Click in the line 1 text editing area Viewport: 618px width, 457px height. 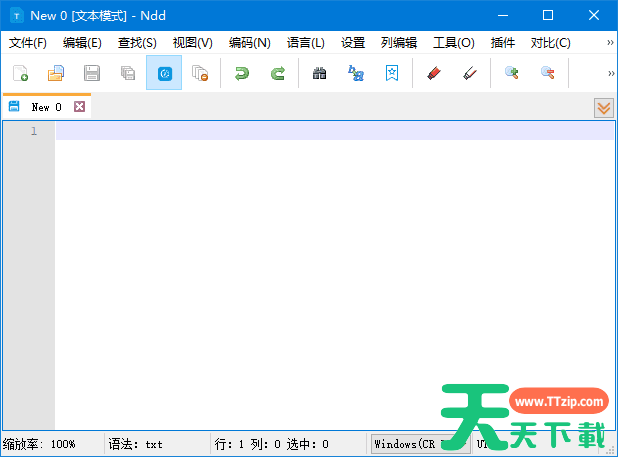pyautogui.click(x=330, y=131)
